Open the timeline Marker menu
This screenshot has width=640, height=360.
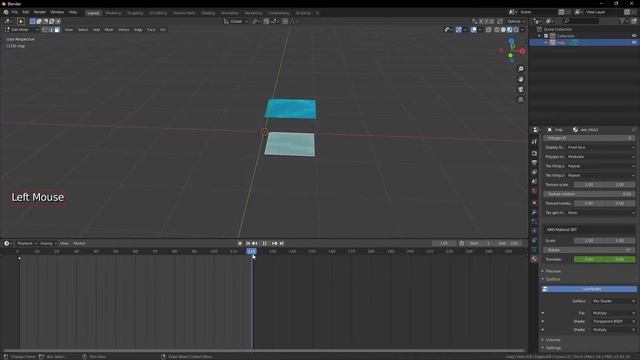[x=79, y=243]
